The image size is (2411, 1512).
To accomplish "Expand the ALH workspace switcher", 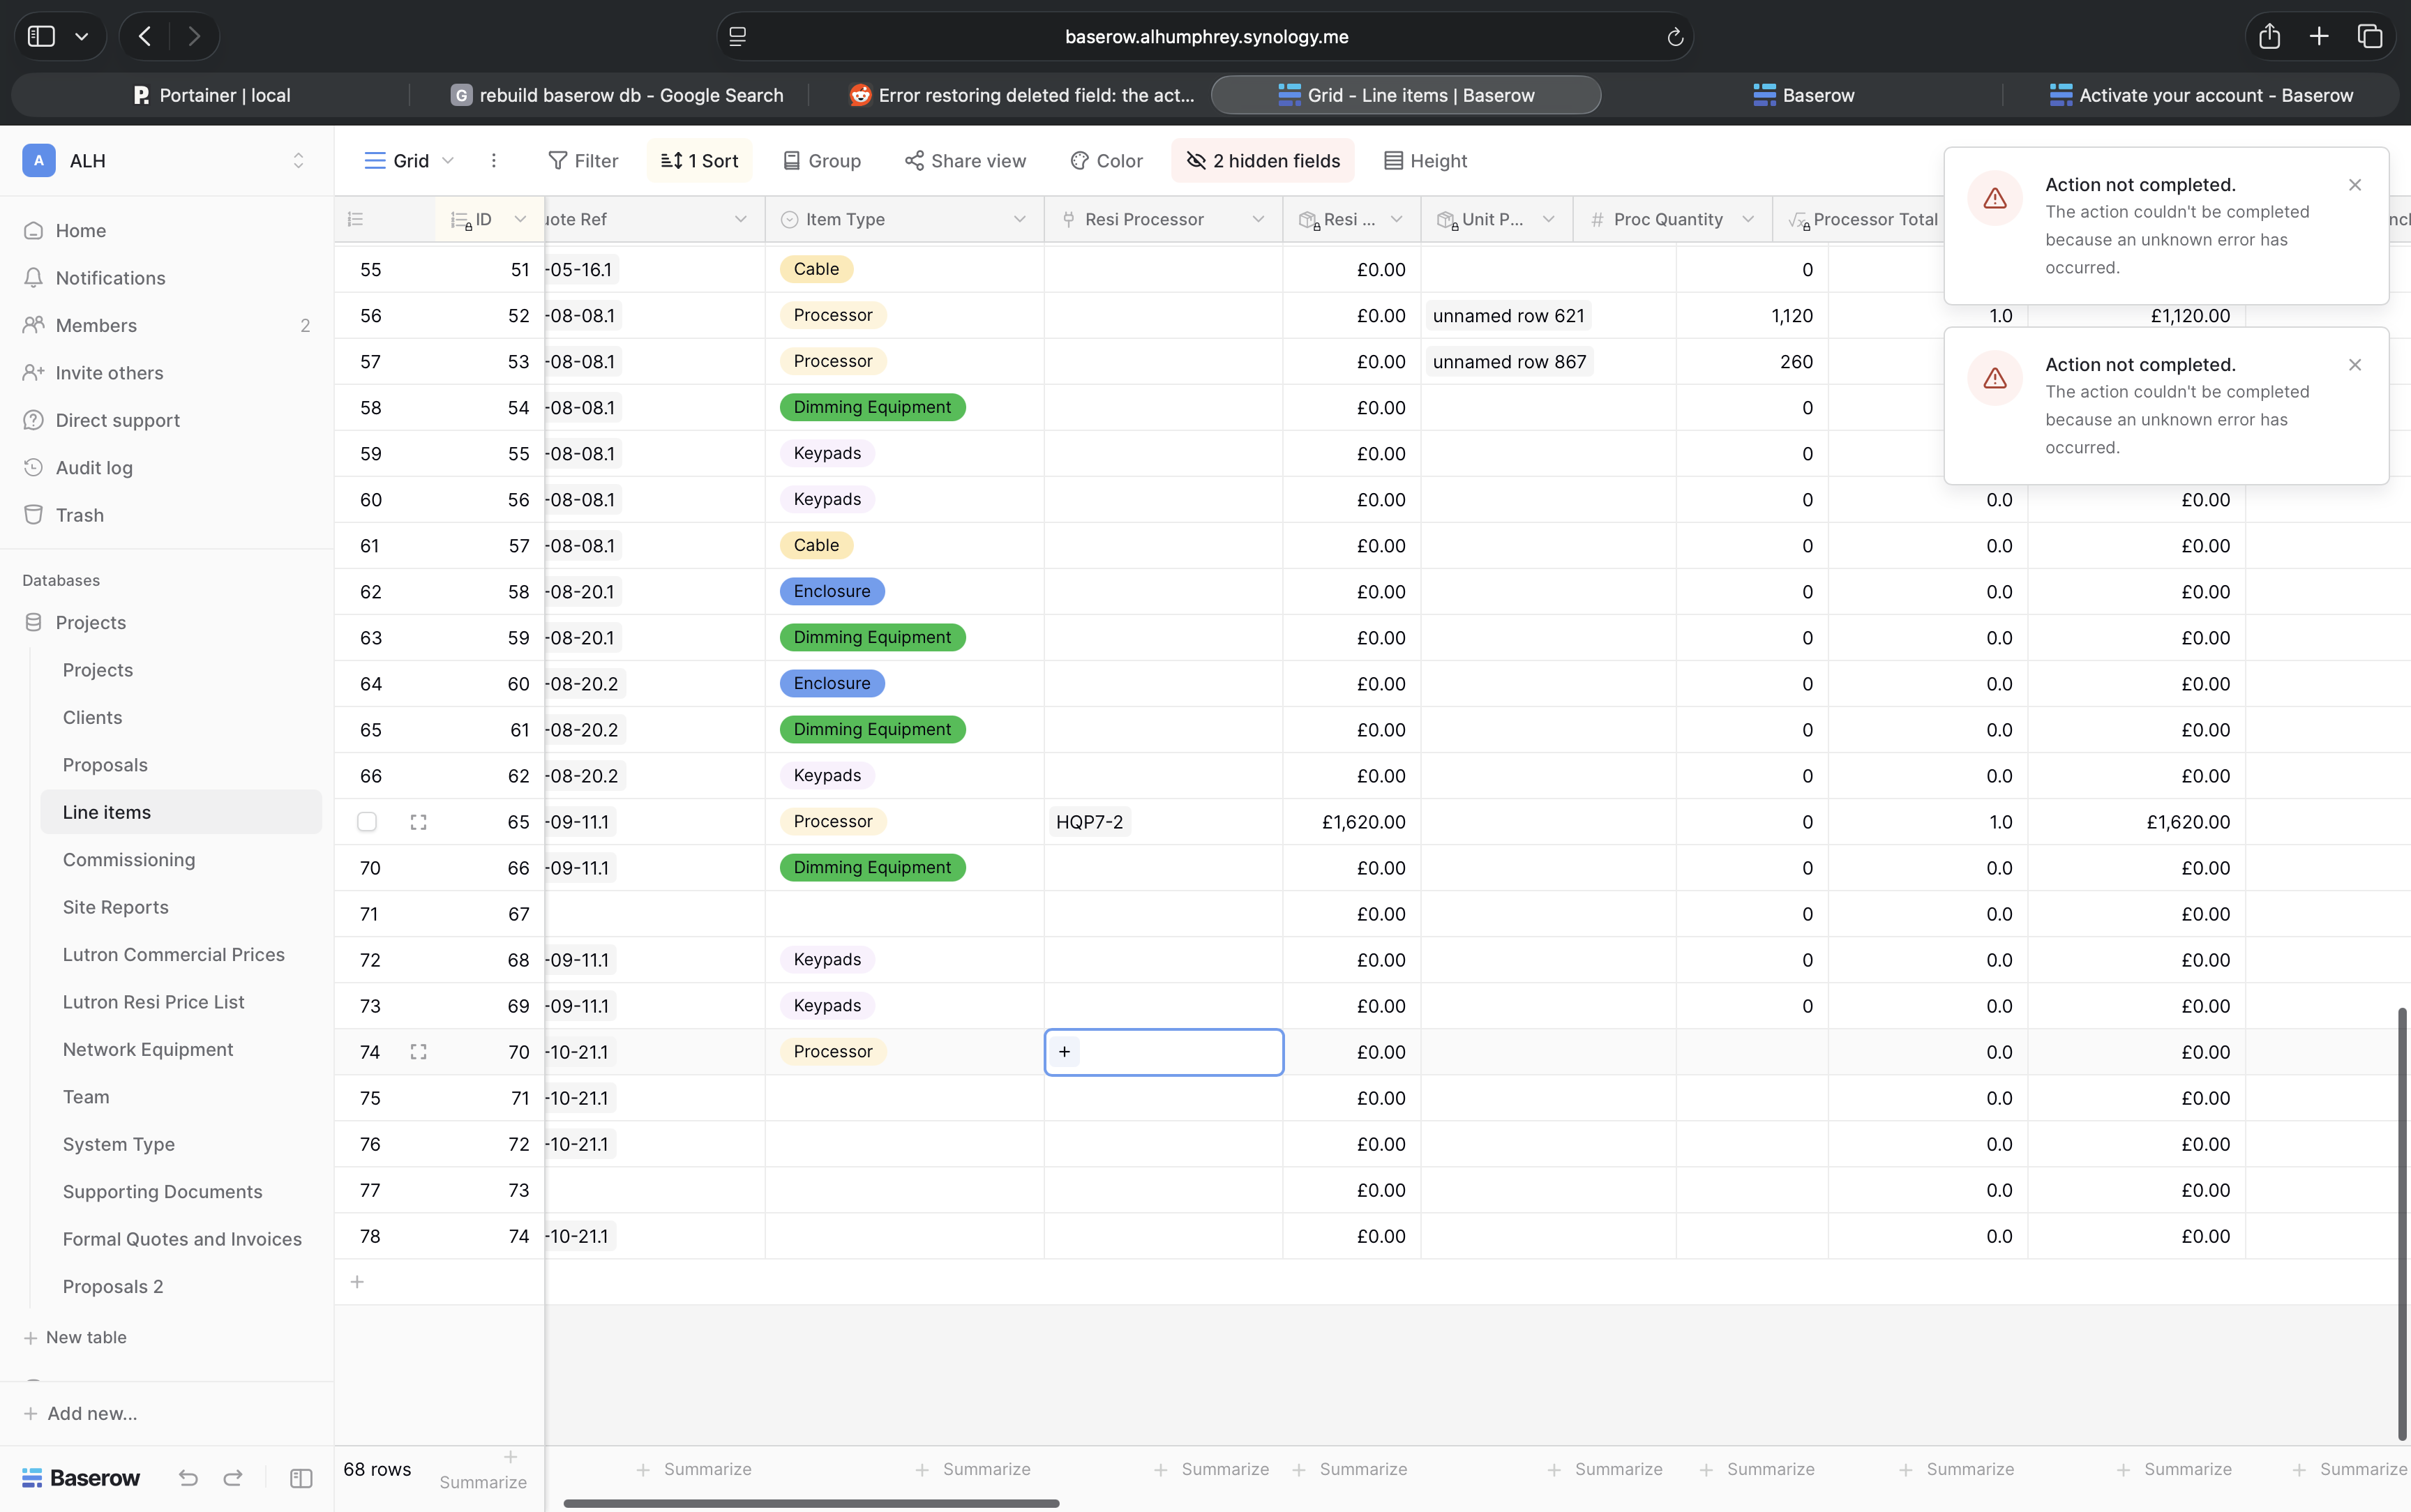I will click(x=297, y=161).
